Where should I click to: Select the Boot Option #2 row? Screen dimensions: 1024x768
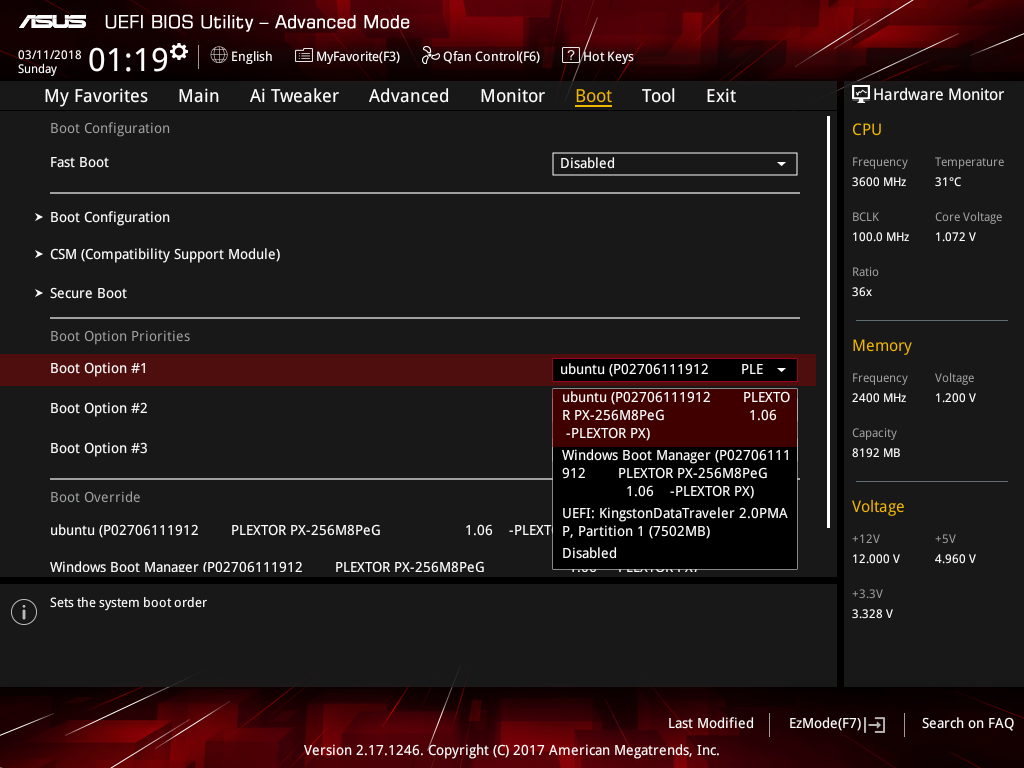pyautogui.click(x=99, y=408)
